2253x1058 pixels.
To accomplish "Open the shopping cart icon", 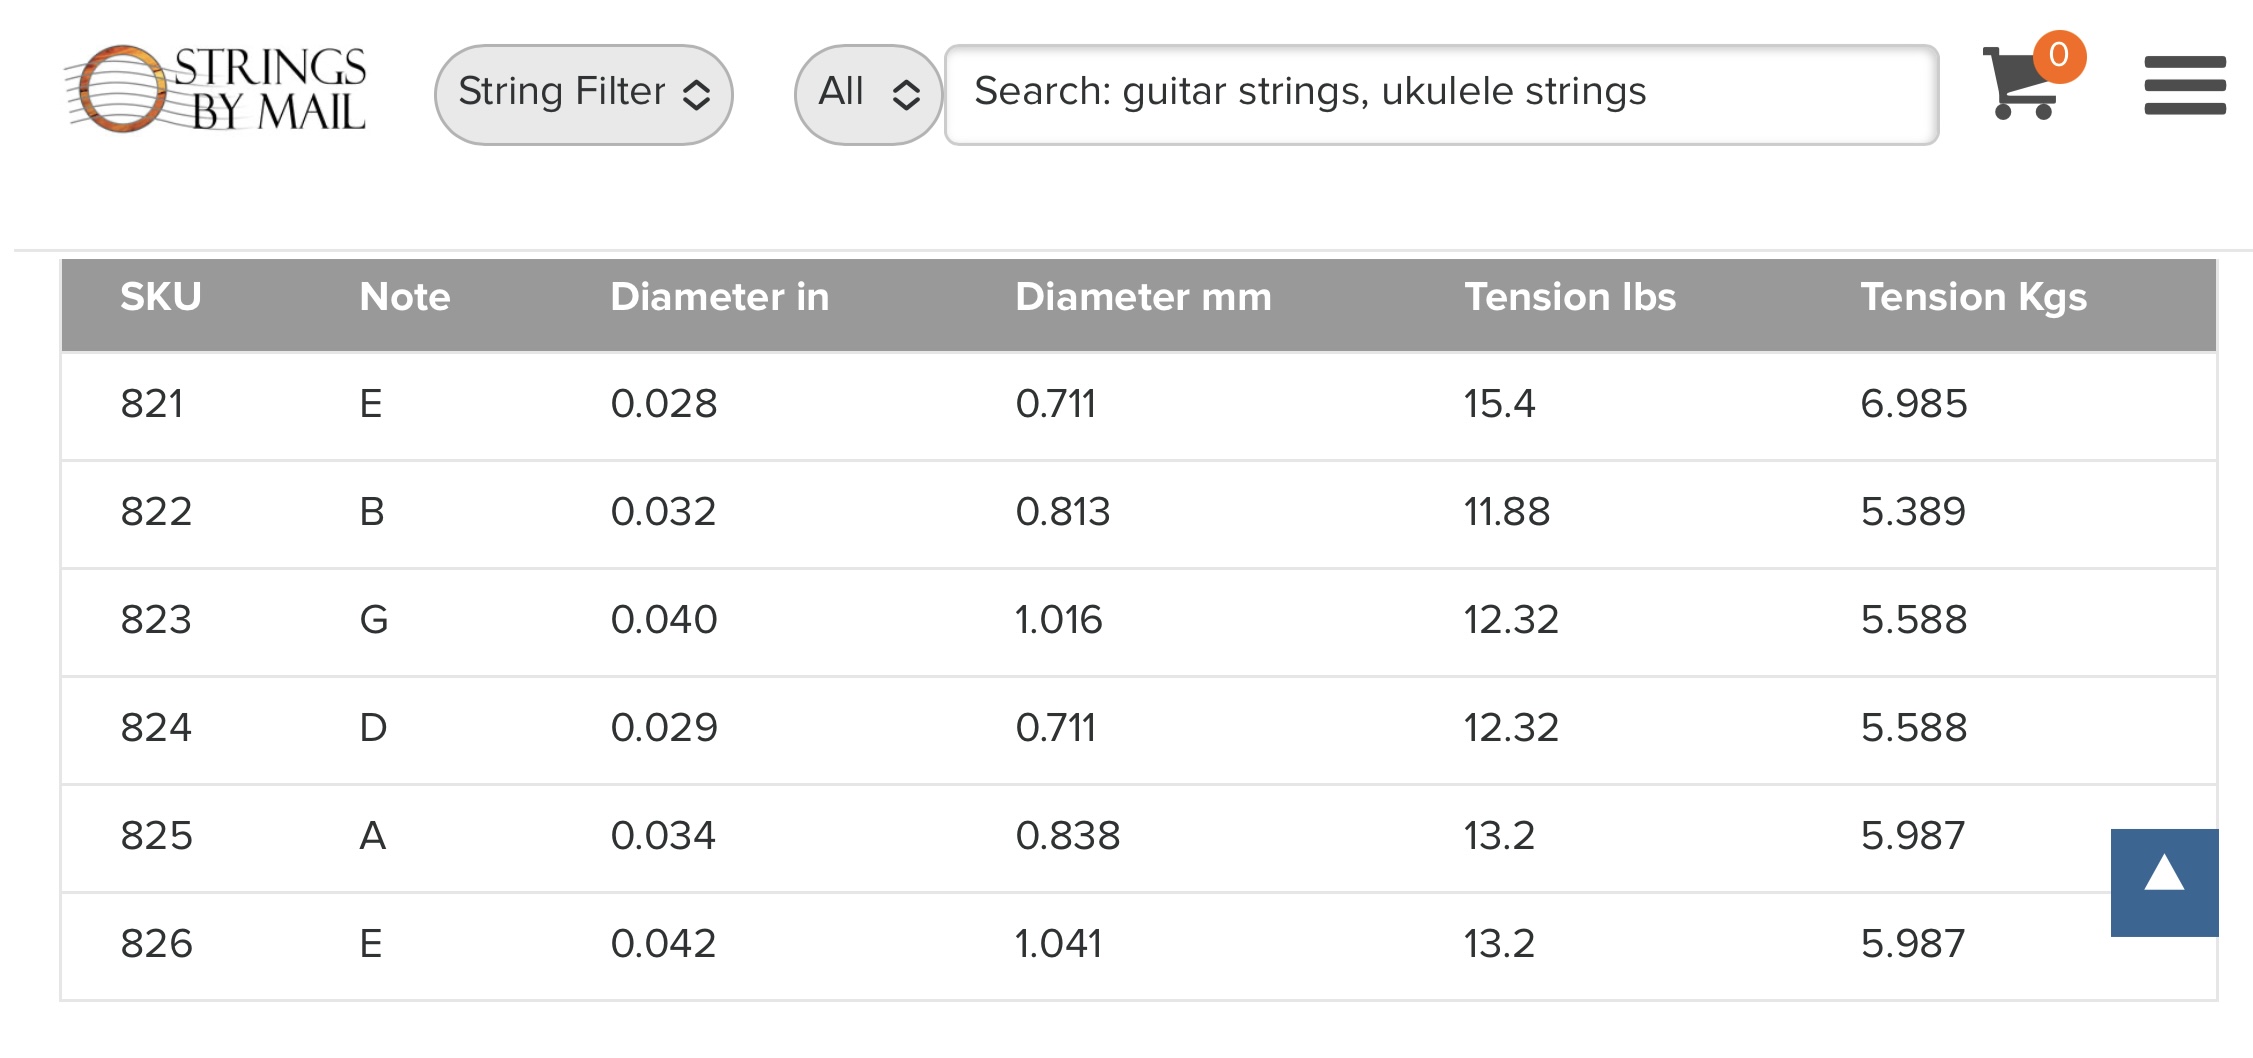I will (2021, 83).
